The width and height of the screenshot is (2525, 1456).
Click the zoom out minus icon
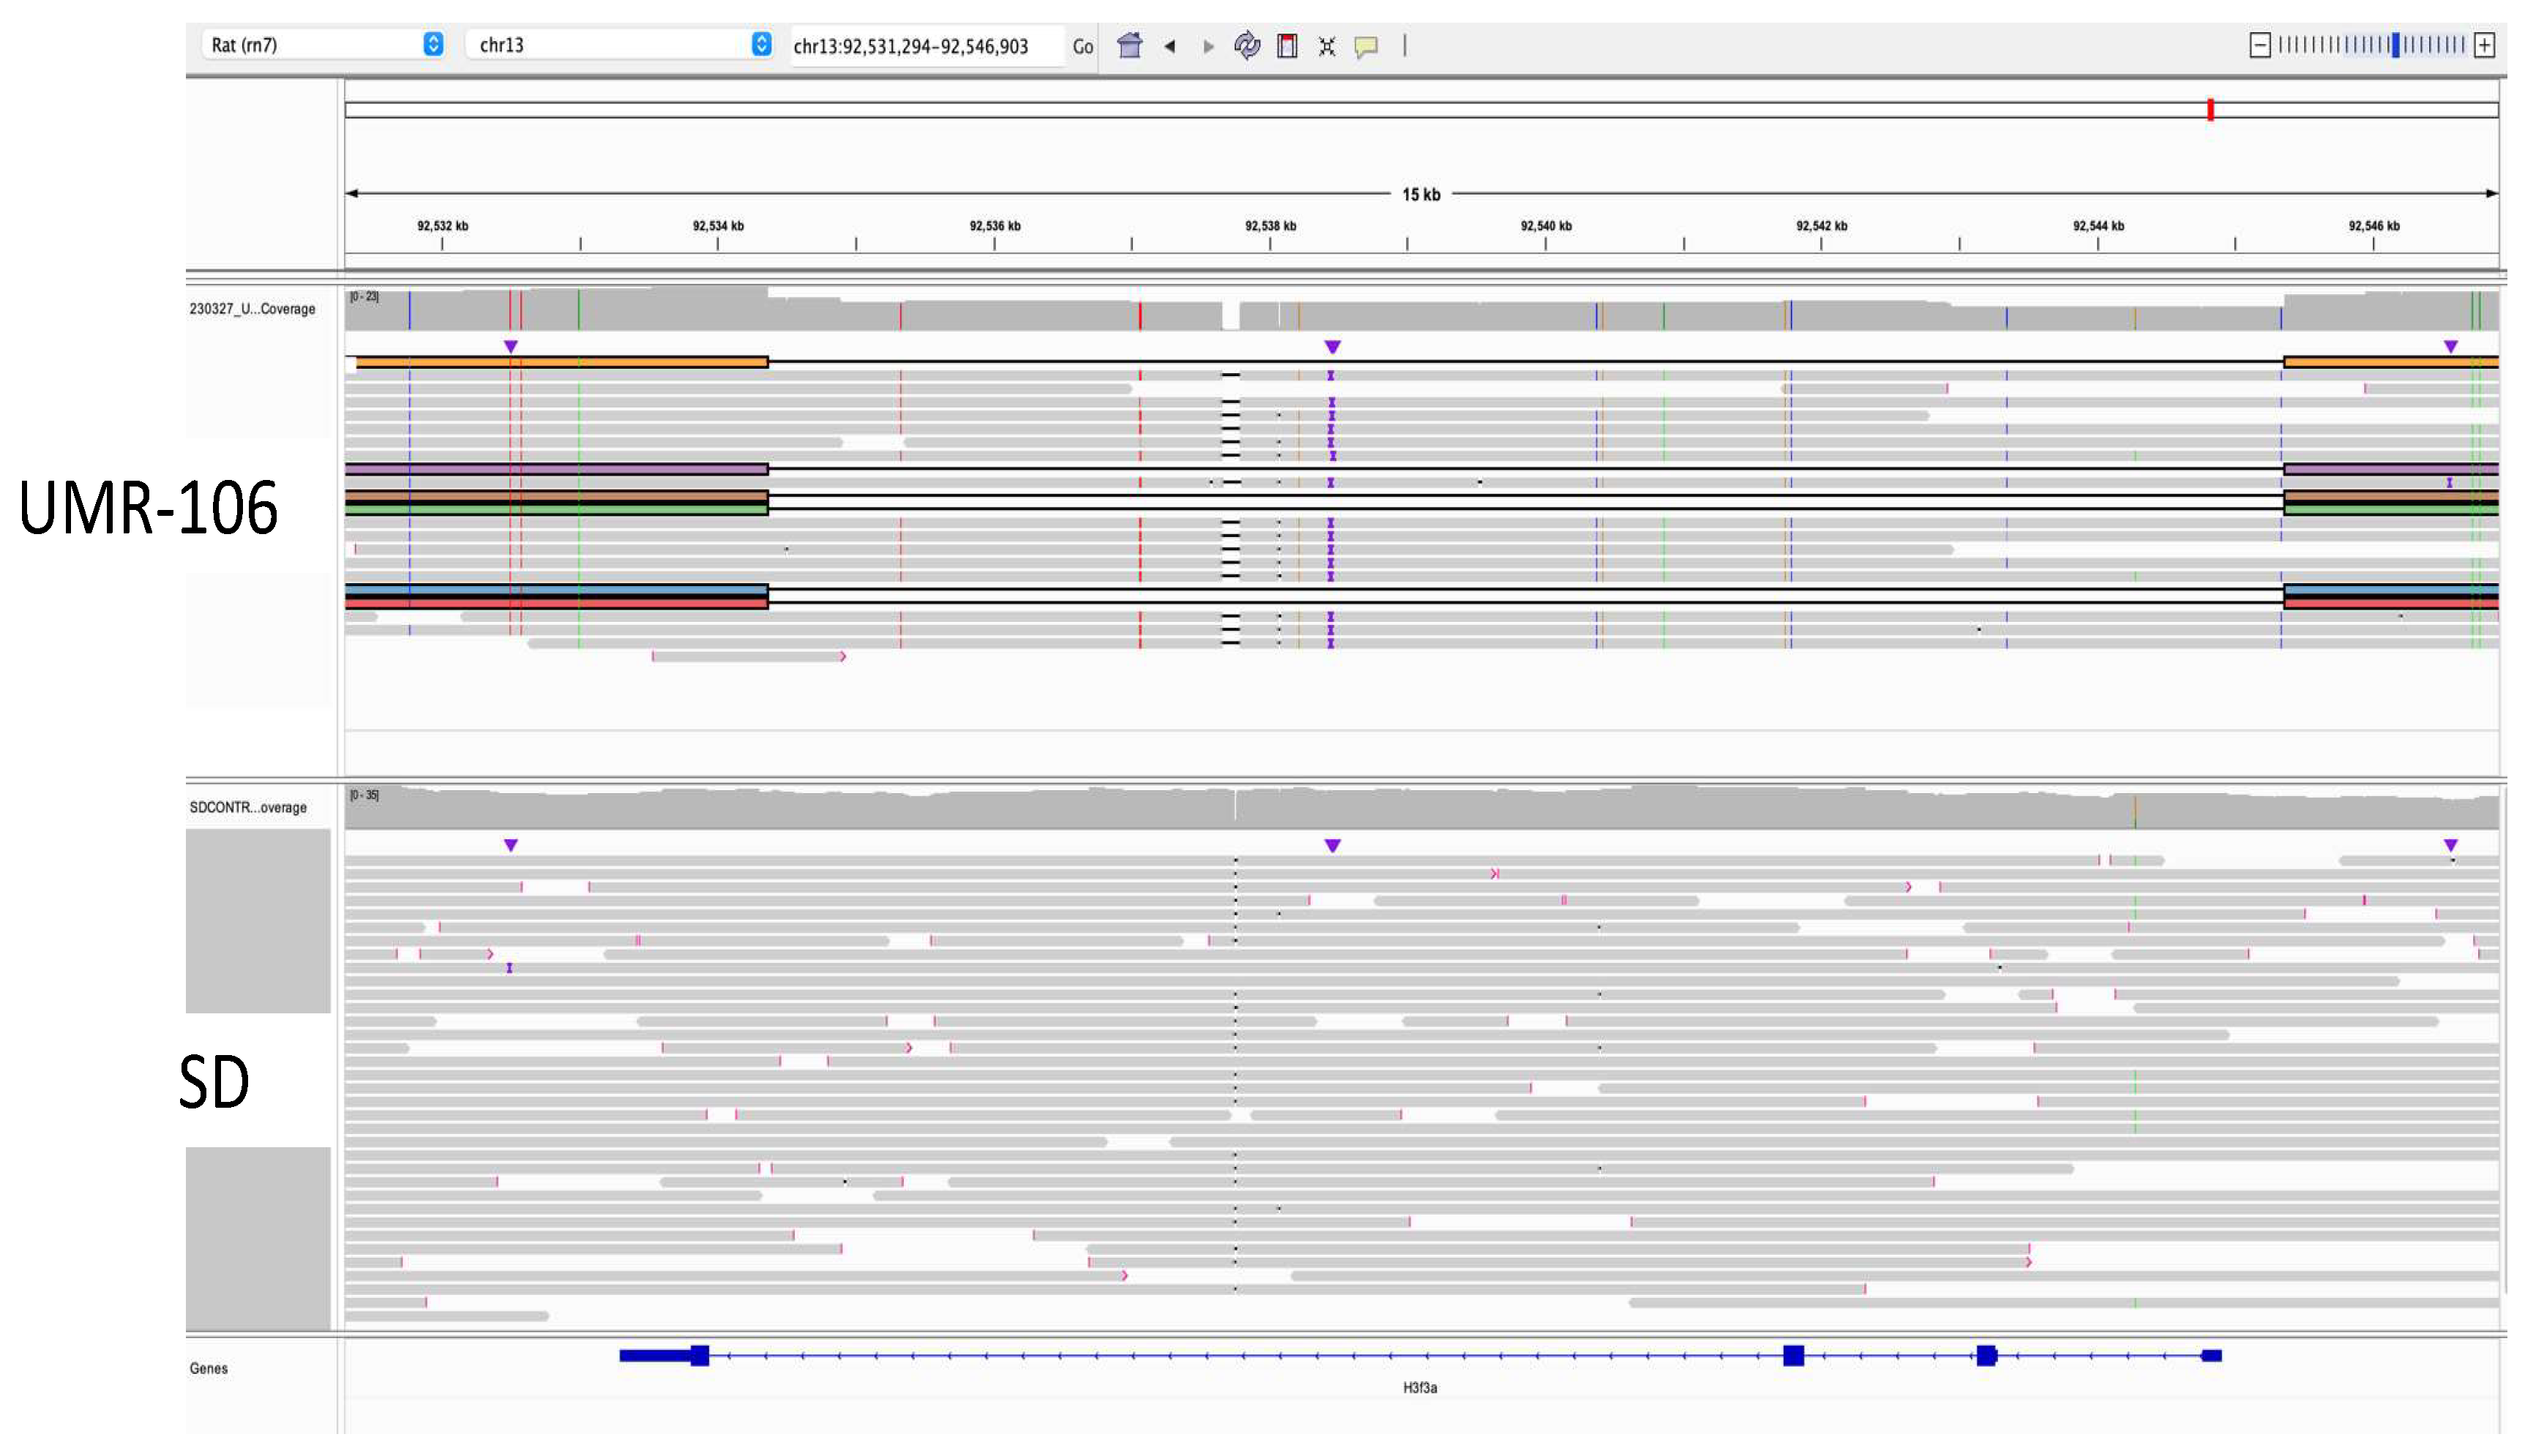click(2262, 44)
